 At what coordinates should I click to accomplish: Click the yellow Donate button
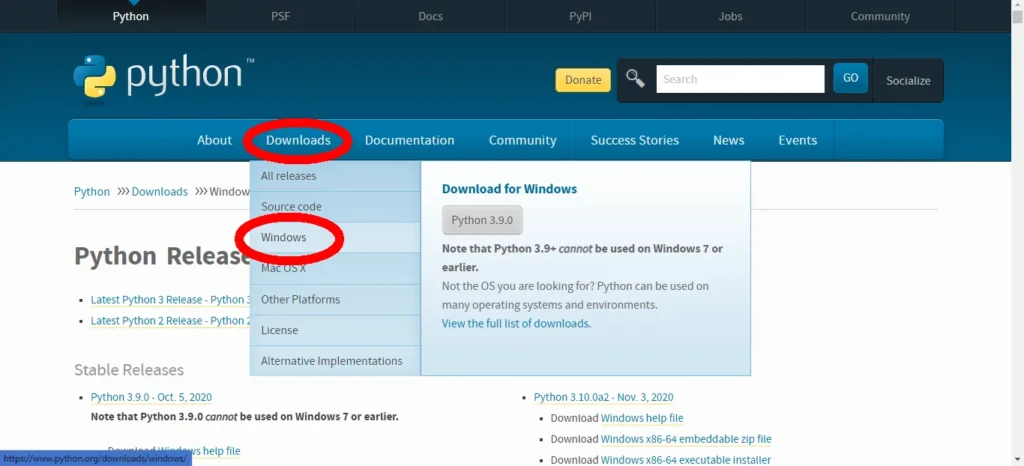(x=583, y=80)
